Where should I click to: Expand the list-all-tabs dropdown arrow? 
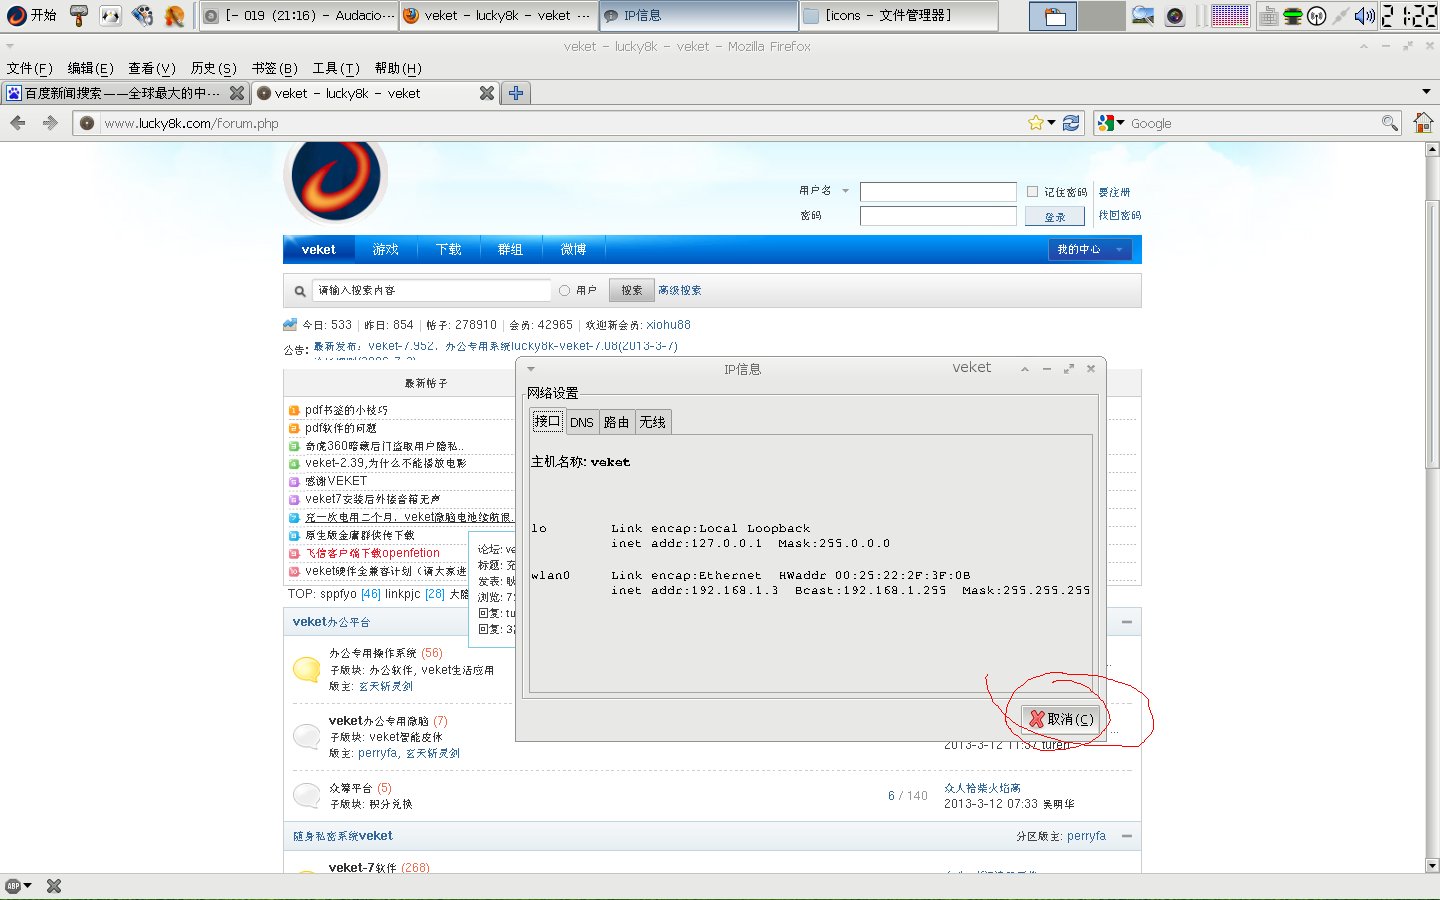point(1427,92)
